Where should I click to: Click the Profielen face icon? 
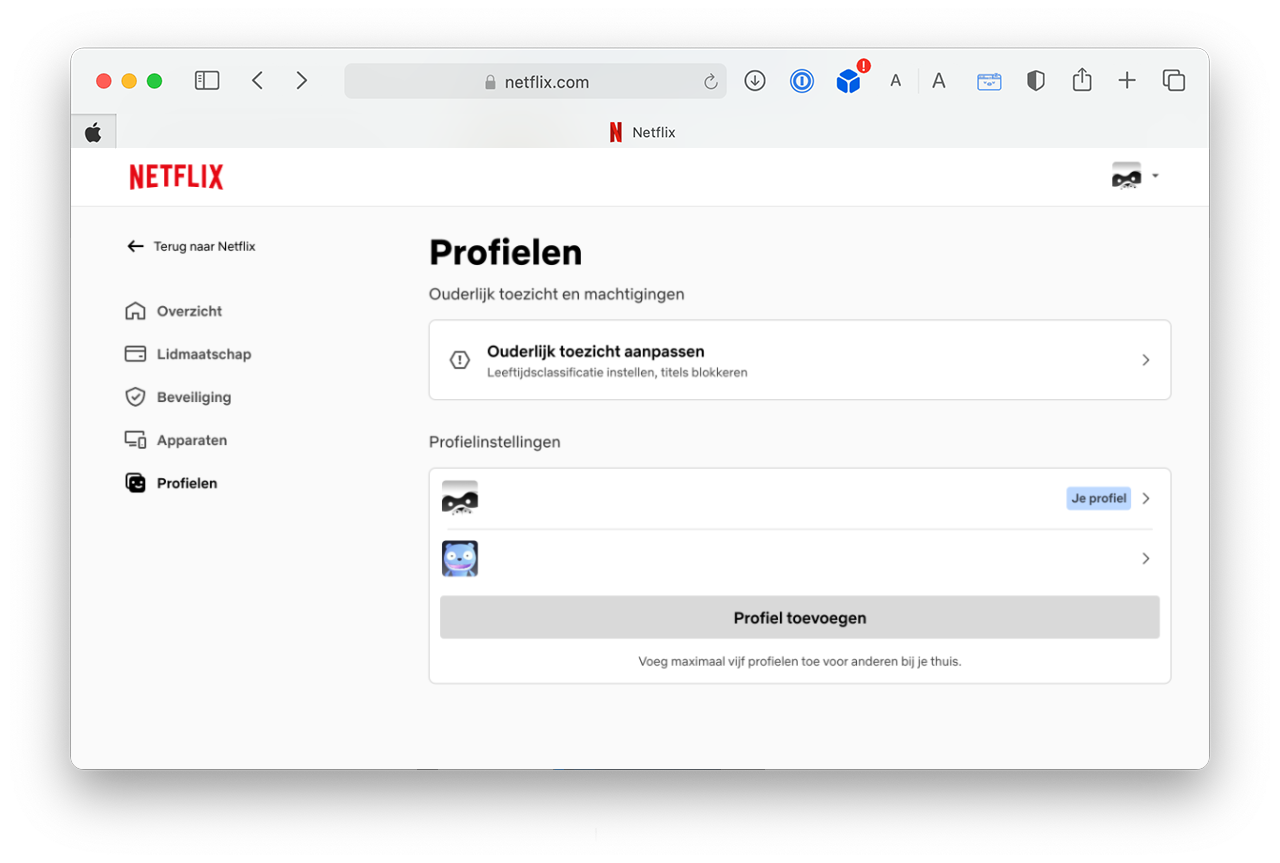tap(135, 483)
